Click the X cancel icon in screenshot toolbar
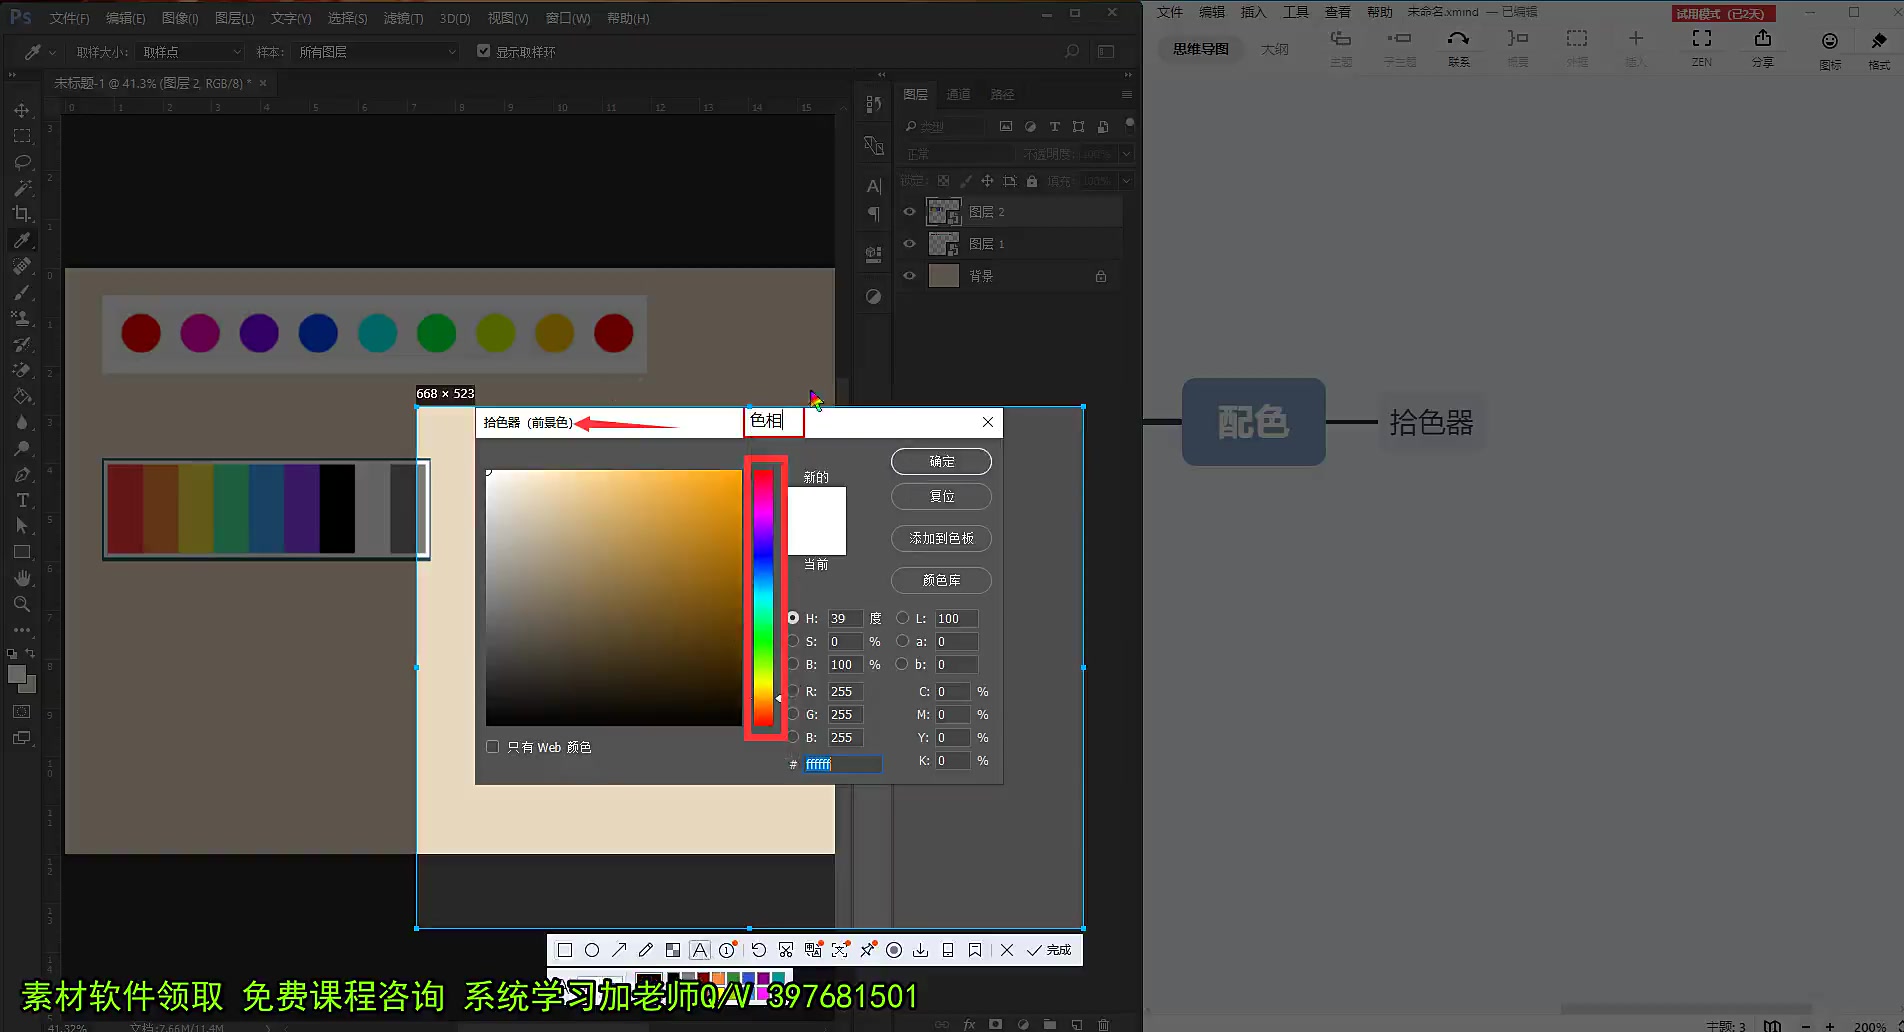This screenshot has width=1904, height=1032. click(x=1007, y=950)
